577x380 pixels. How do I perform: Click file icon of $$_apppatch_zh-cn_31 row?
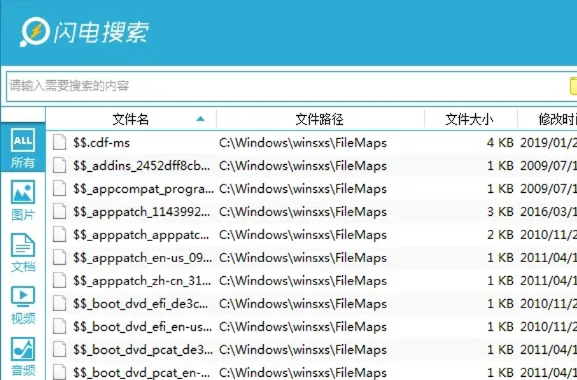click(59, 281)
